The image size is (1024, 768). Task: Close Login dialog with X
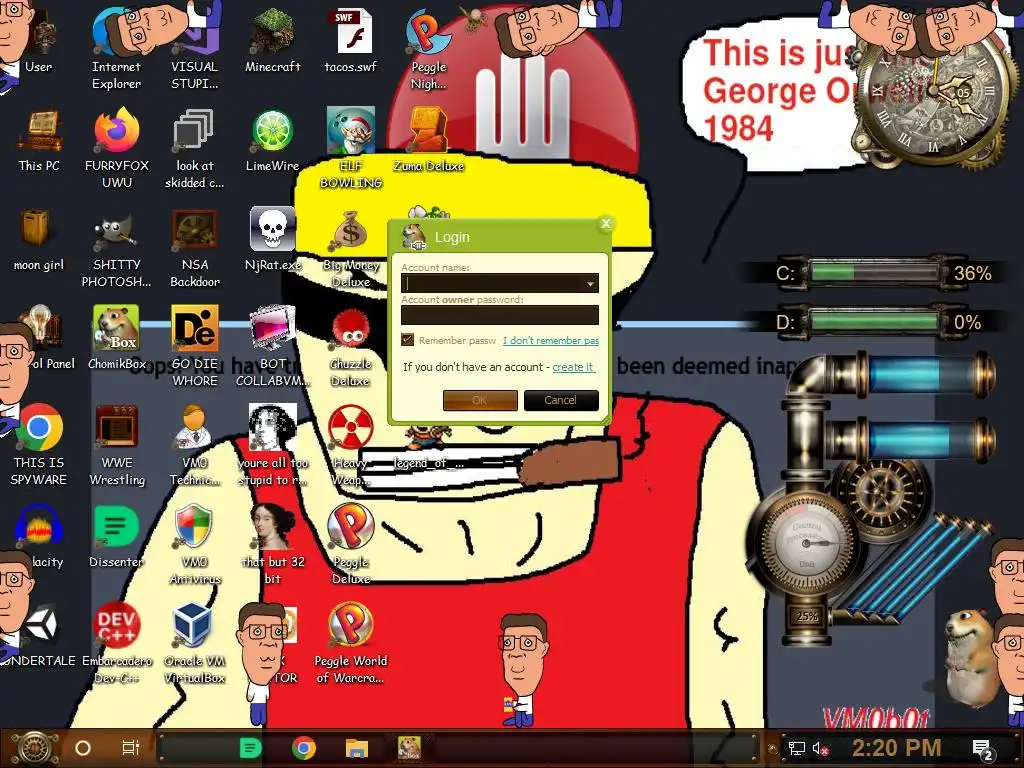click(605, 224)
